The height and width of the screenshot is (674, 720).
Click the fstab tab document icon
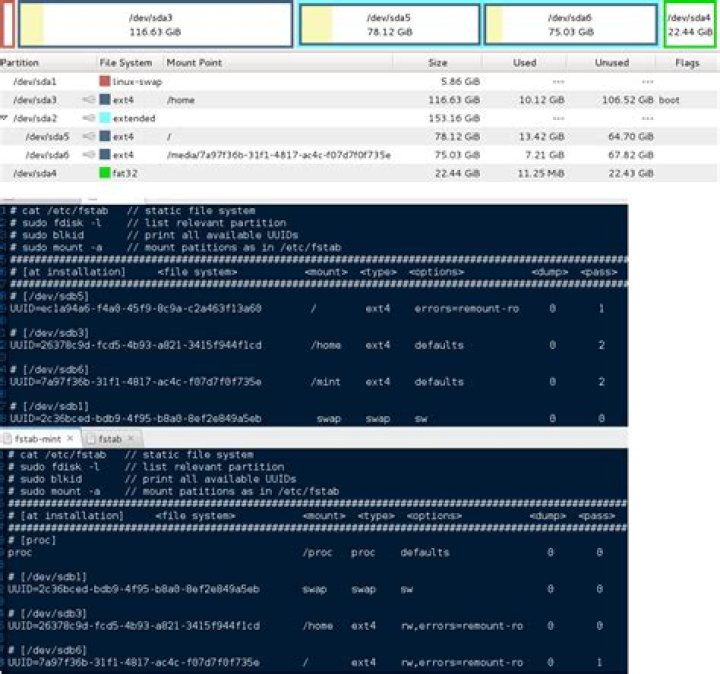pyautogui.click(x=91, y=439)
